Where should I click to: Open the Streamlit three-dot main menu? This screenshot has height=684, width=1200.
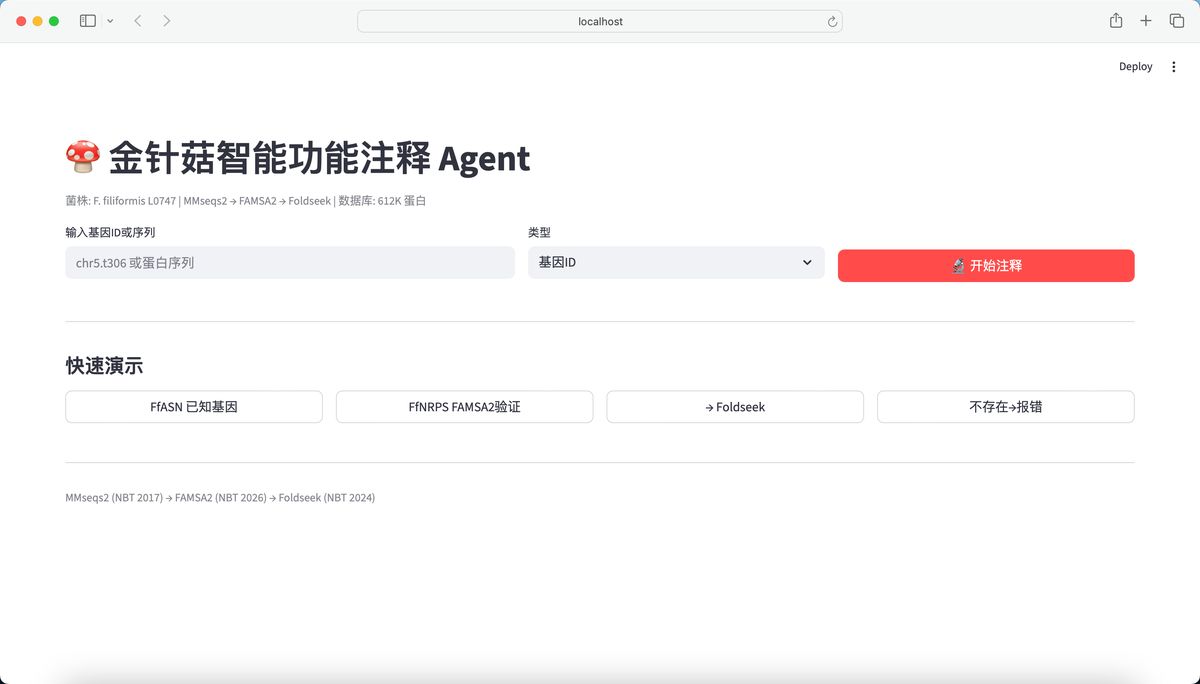click(1174, 67)
